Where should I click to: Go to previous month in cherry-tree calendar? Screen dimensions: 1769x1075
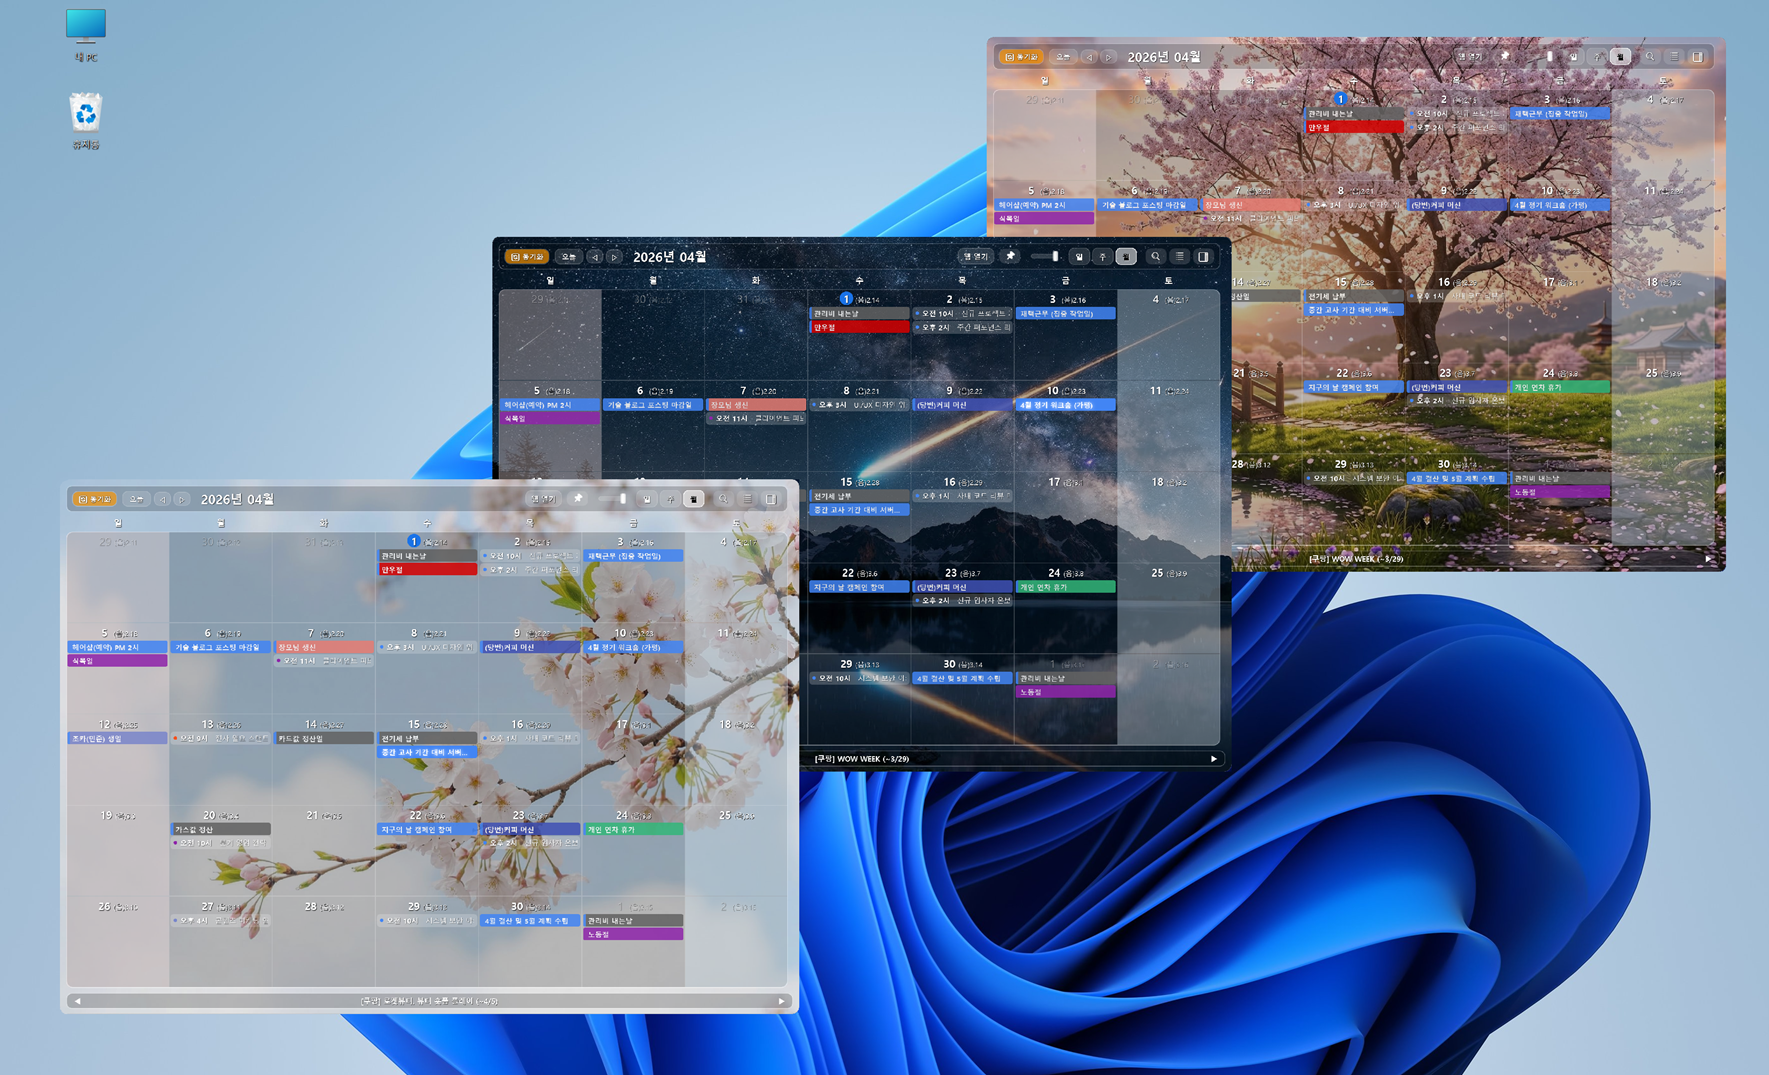[1089, 57]
